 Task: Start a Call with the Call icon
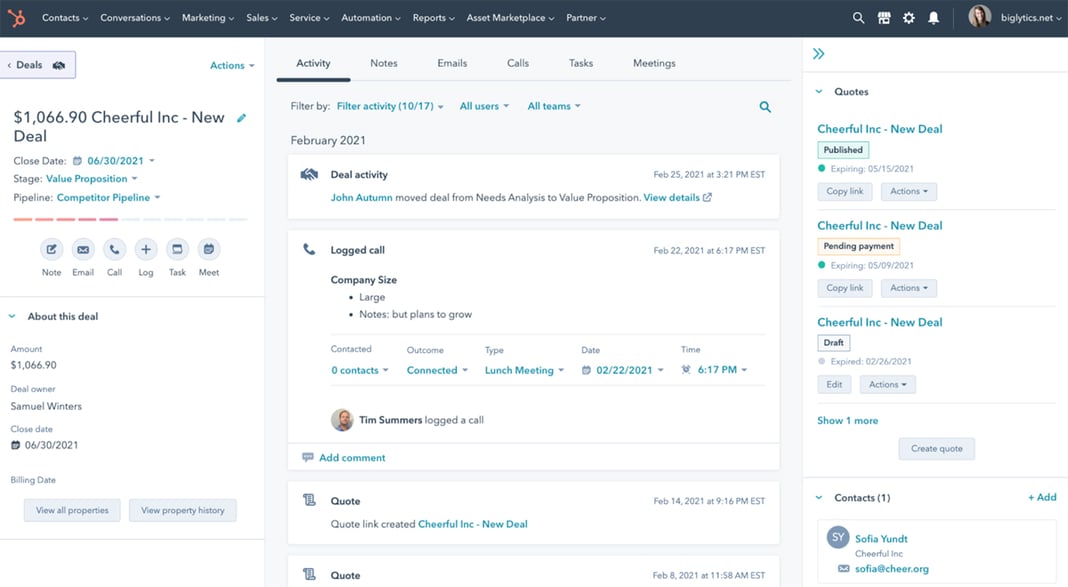114,249
